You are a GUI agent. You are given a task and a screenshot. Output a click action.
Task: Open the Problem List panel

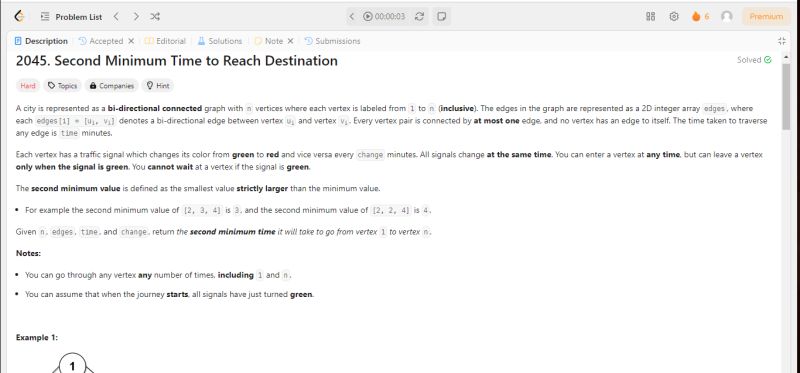point(71,17)
